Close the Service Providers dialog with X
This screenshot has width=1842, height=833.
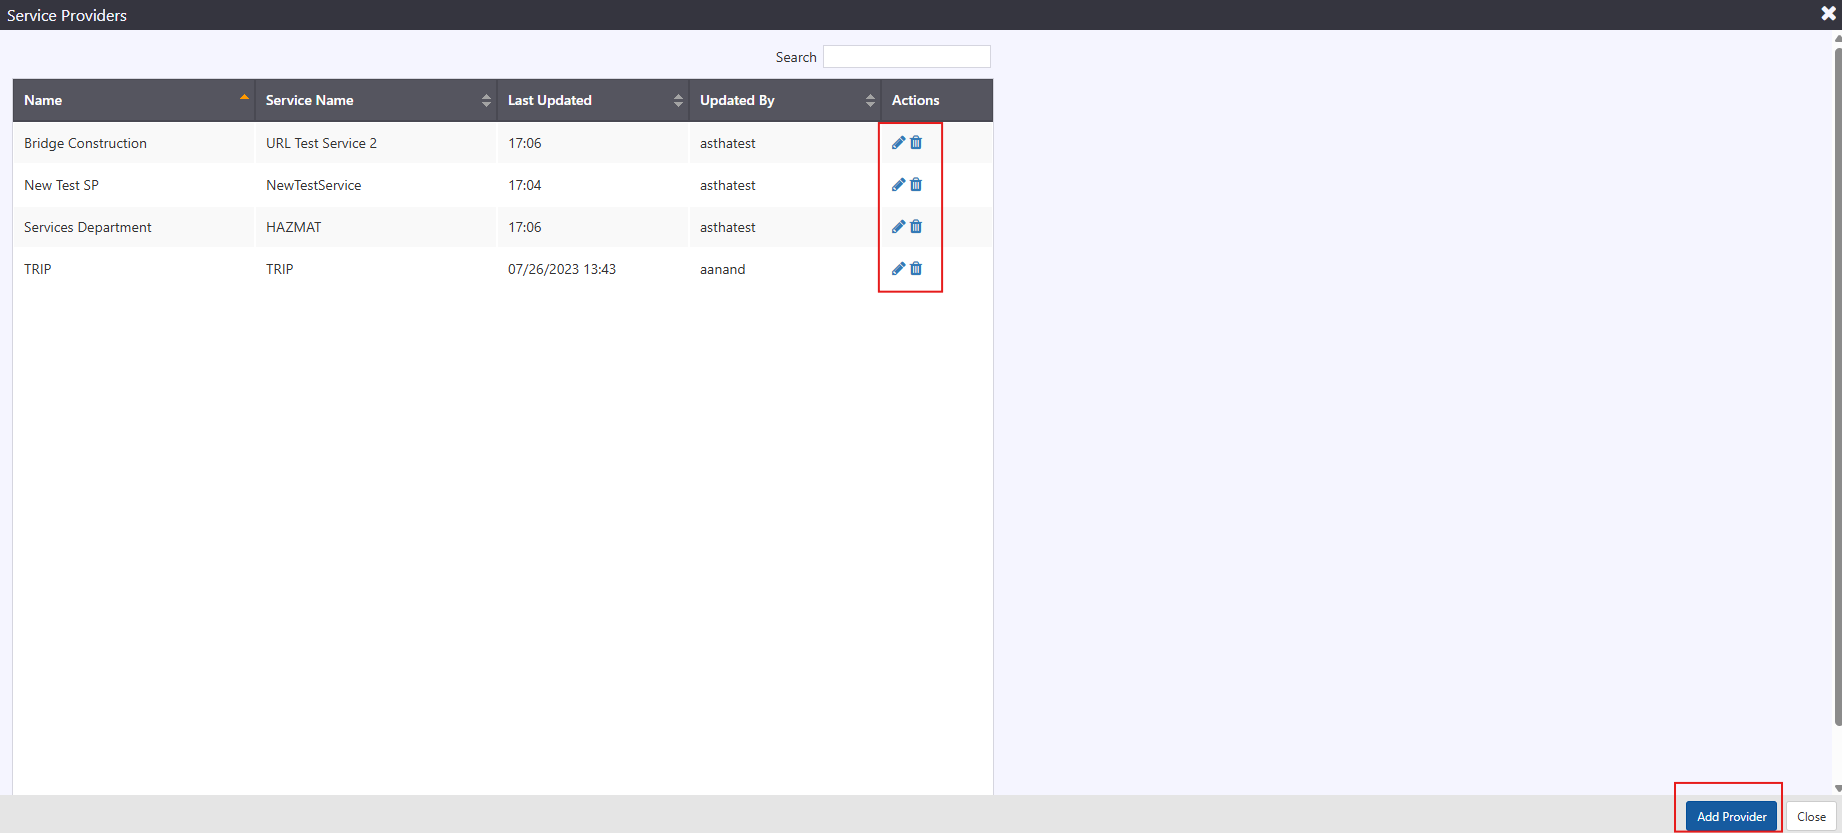click(x=1828, y=14)
